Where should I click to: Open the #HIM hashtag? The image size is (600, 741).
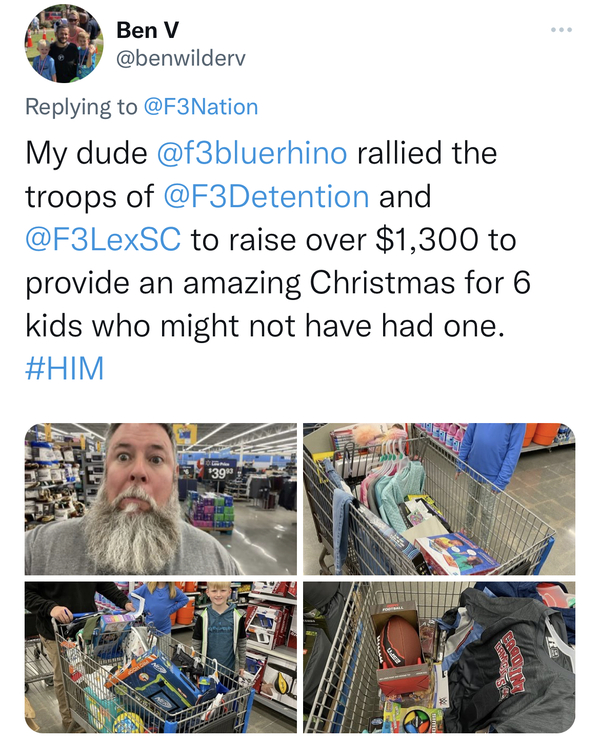pos(64,369)
